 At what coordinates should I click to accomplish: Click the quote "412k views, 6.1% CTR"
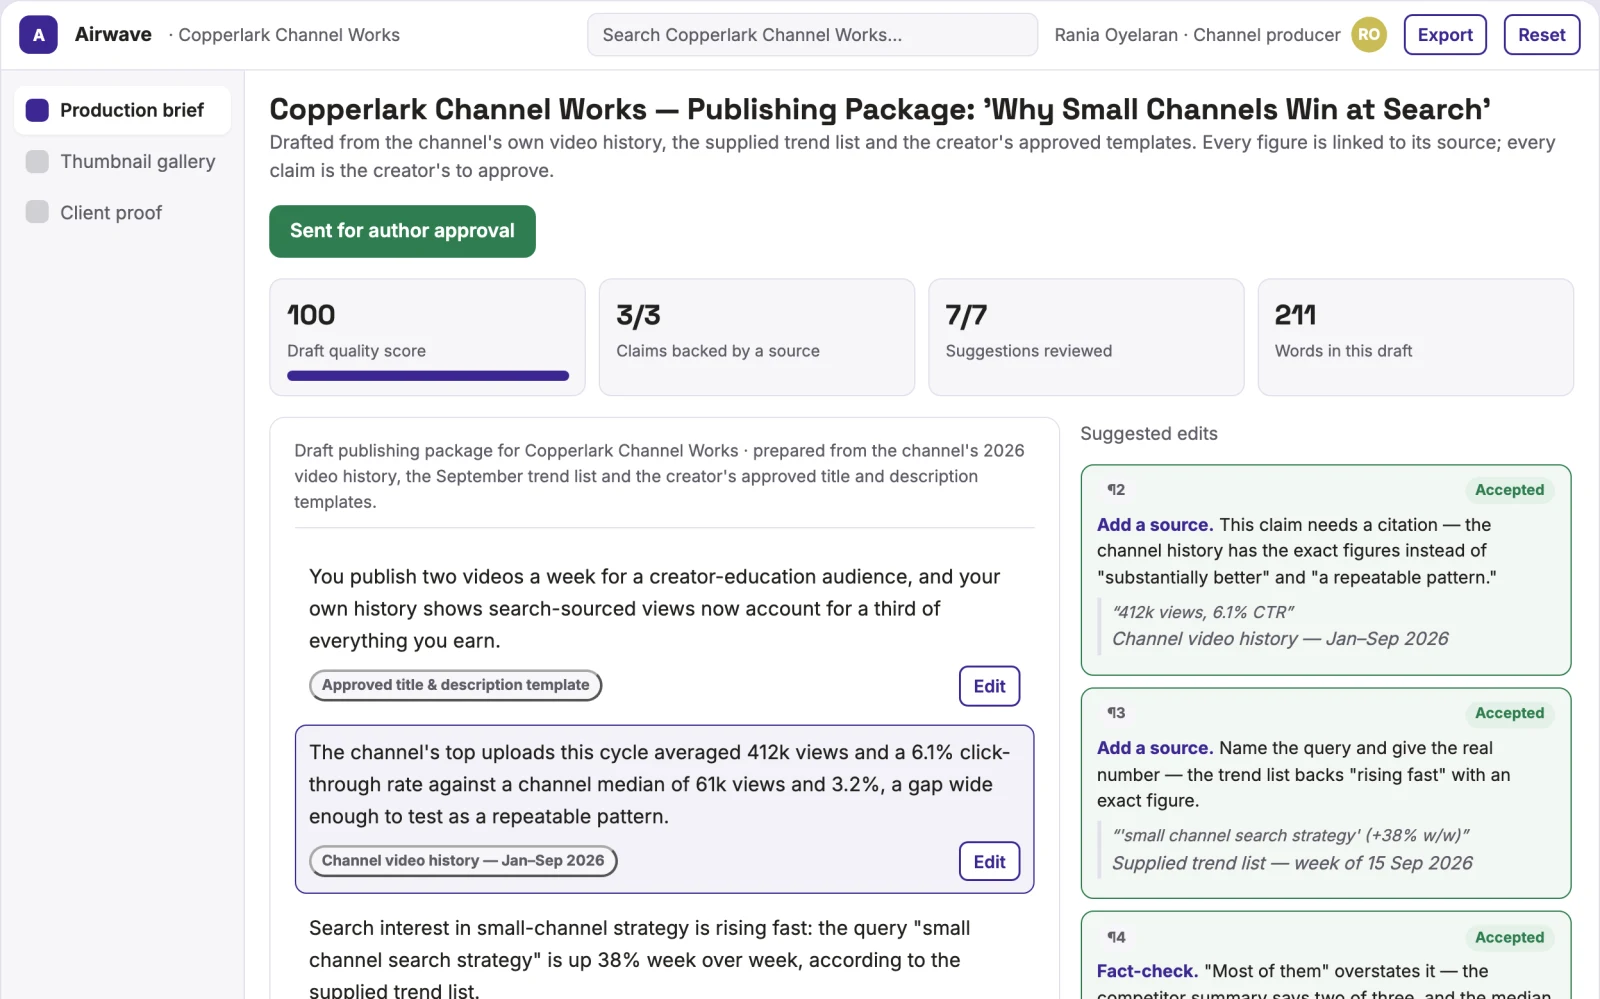click(x=1203, y=612)
